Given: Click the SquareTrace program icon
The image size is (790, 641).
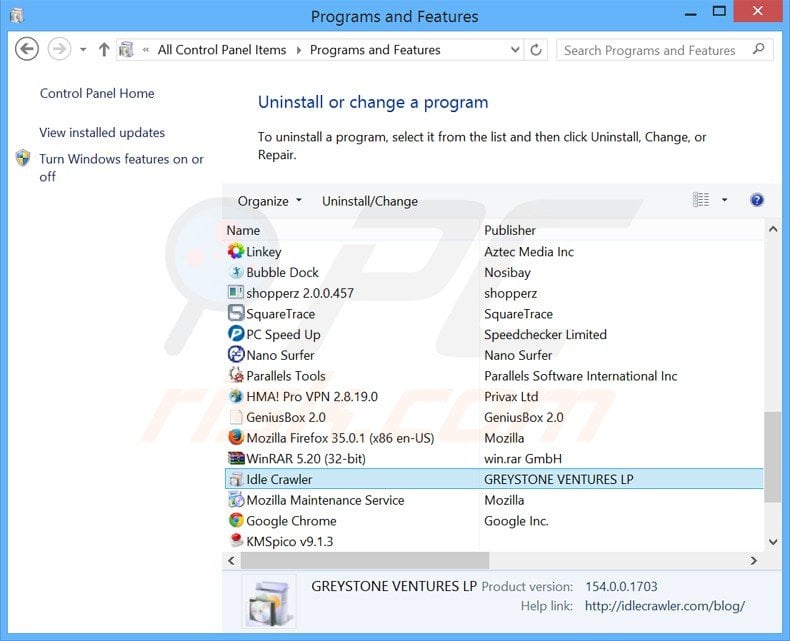Looking at the screenshot, I should [x=235, y=313].
